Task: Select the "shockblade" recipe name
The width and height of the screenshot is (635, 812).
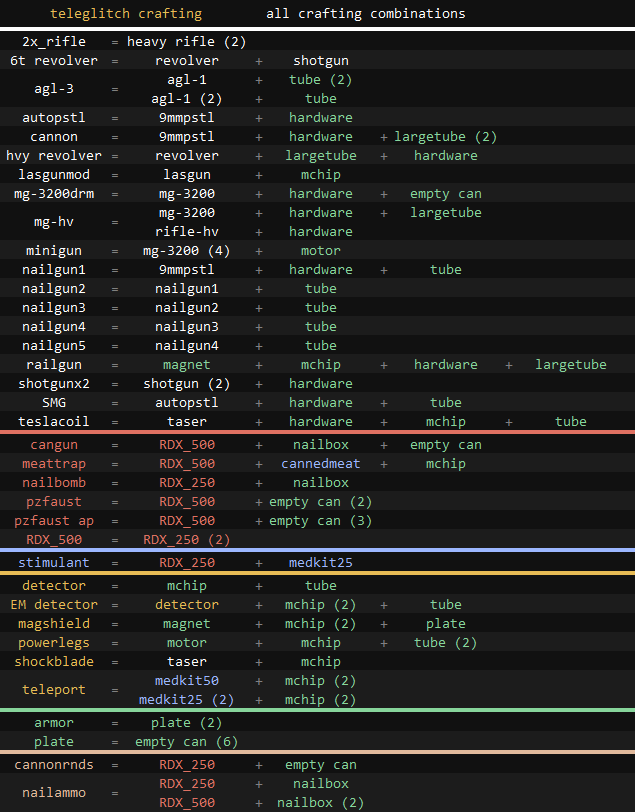Action: point(54,661)
